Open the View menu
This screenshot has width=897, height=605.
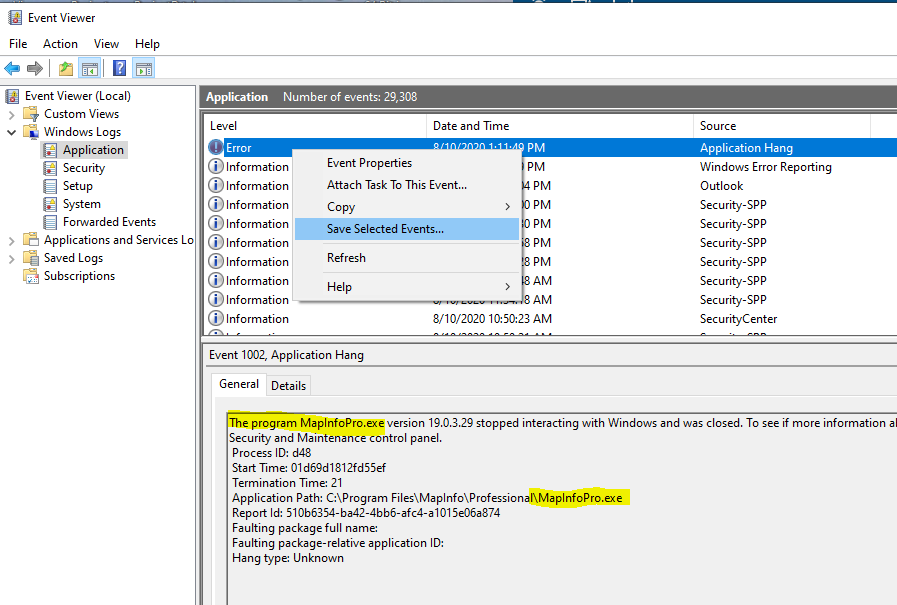106,44
